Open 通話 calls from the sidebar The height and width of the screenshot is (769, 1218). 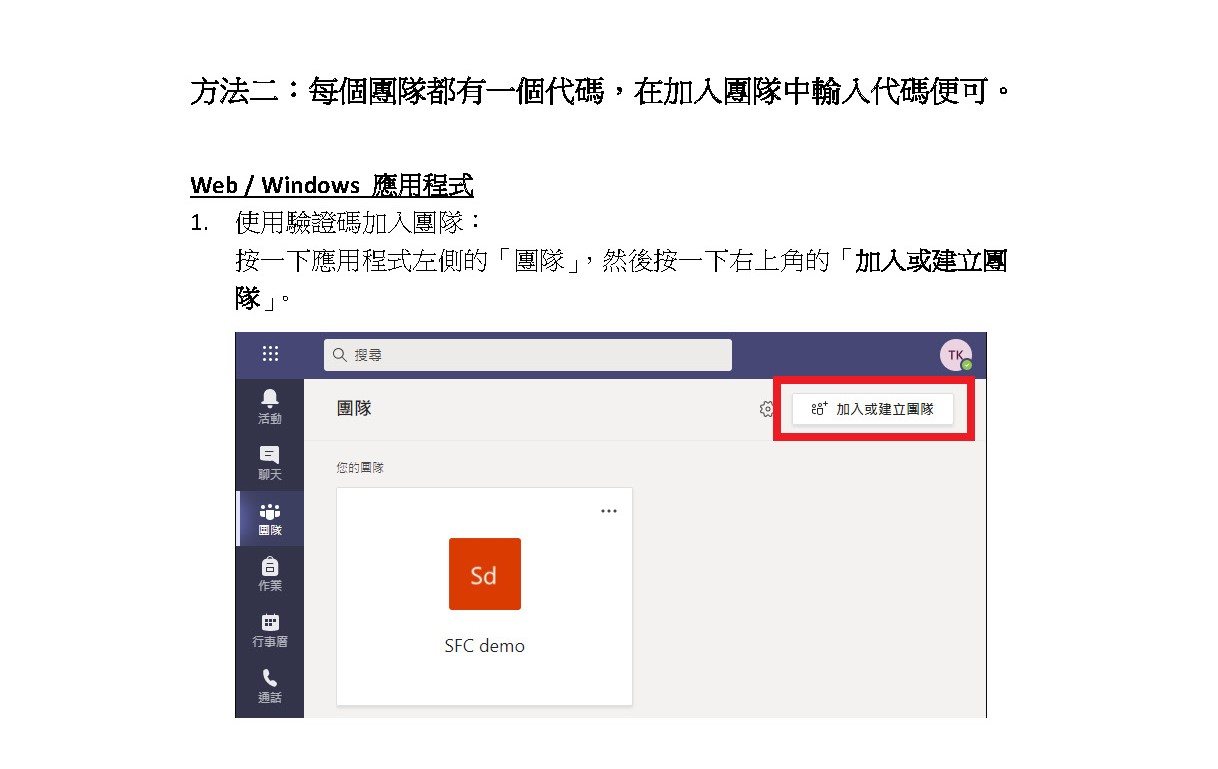pyautogui.click(x=270, y=686)
